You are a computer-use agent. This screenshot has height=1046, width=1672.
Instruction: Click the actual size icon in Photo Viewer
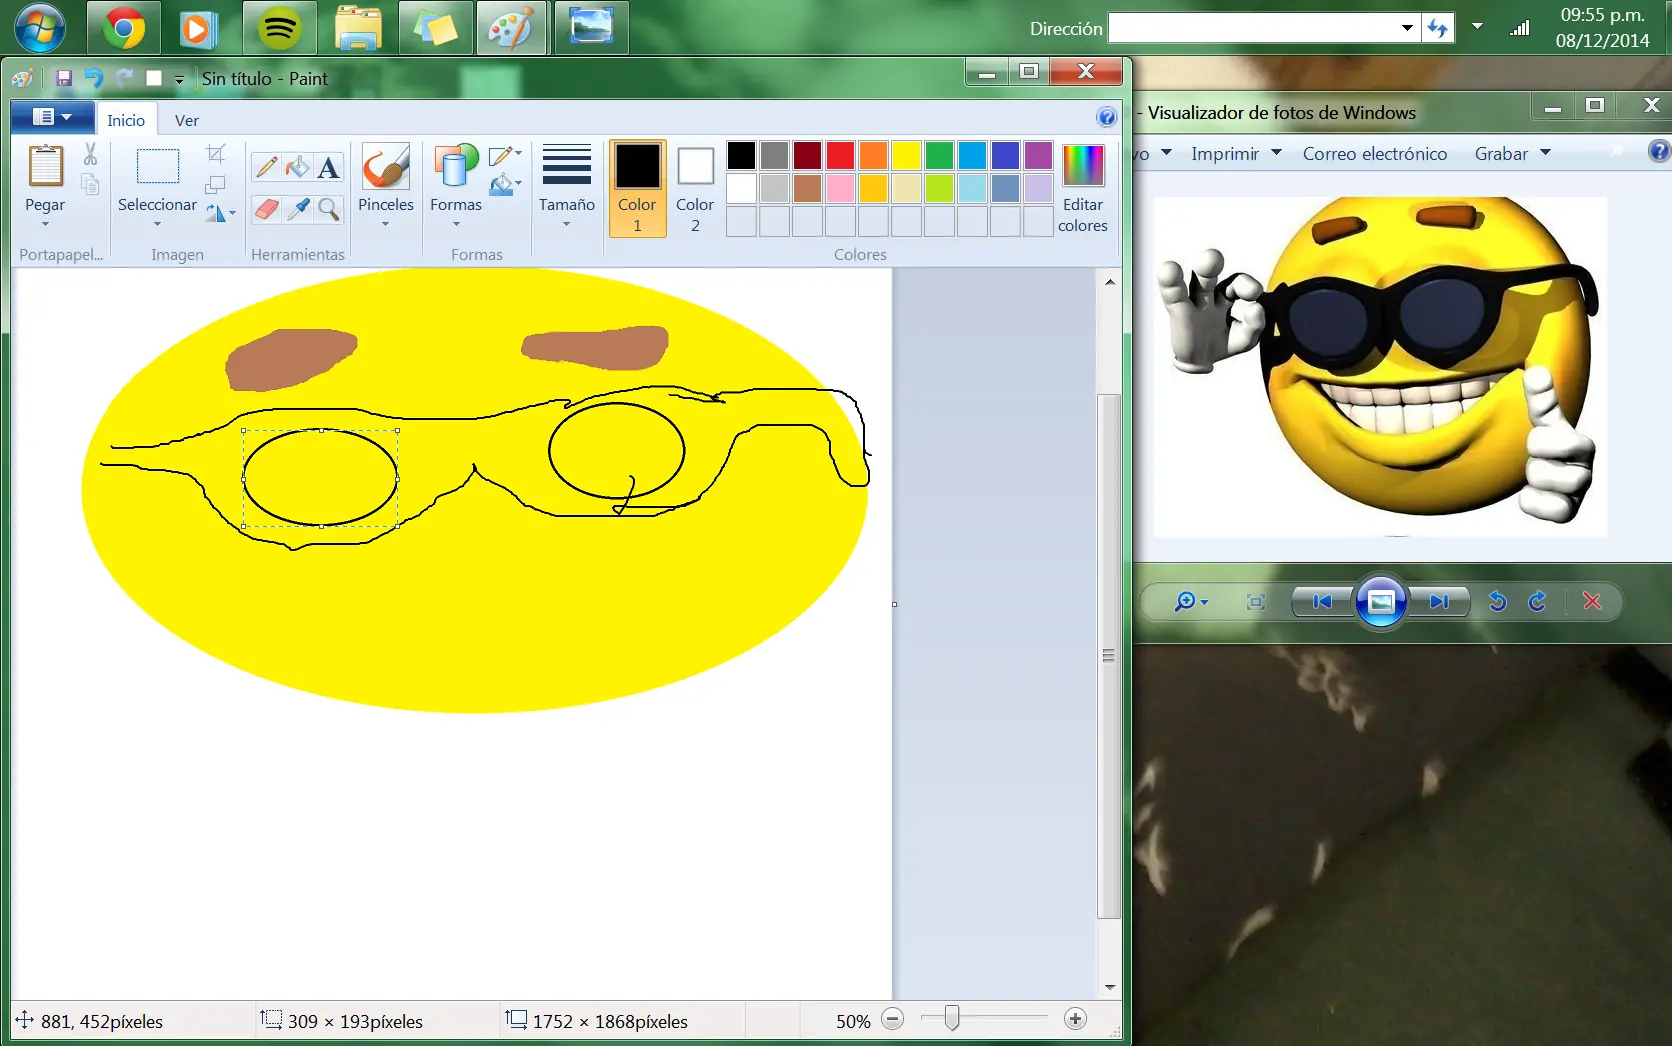click(1256, 601)
